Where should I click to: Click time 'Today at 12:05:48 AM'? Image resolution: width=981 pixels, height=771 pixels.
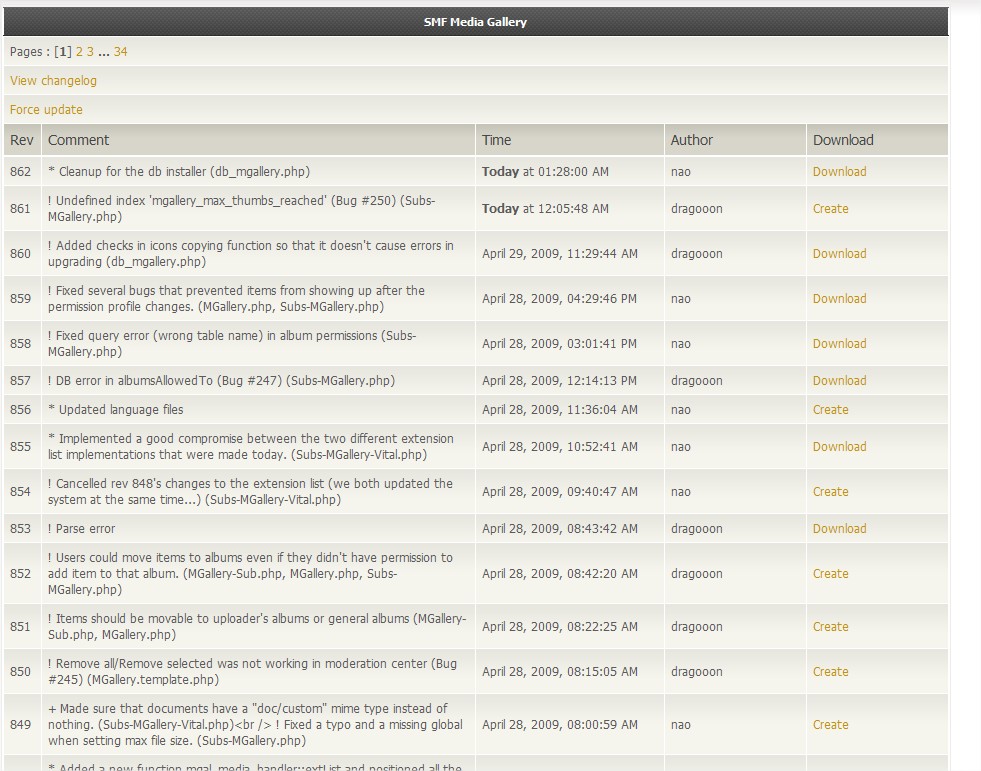coord(545,208)
